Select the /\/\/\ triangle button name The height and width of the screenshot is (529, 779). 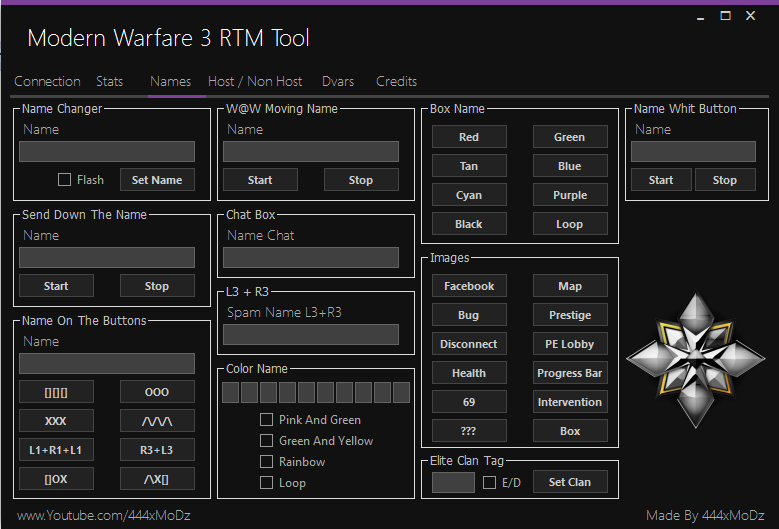(x=157, y=421)
